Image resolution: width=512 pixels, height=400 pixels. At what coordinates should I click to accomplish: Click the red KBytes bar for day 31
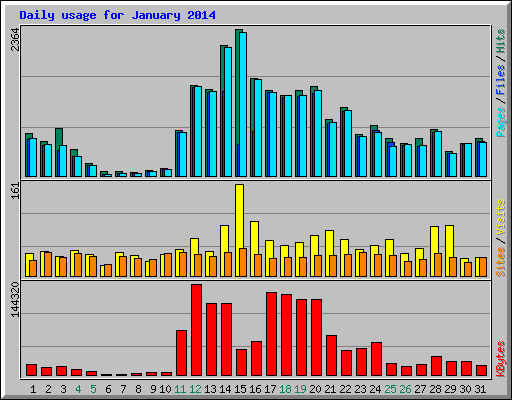[x=481, y=371]
